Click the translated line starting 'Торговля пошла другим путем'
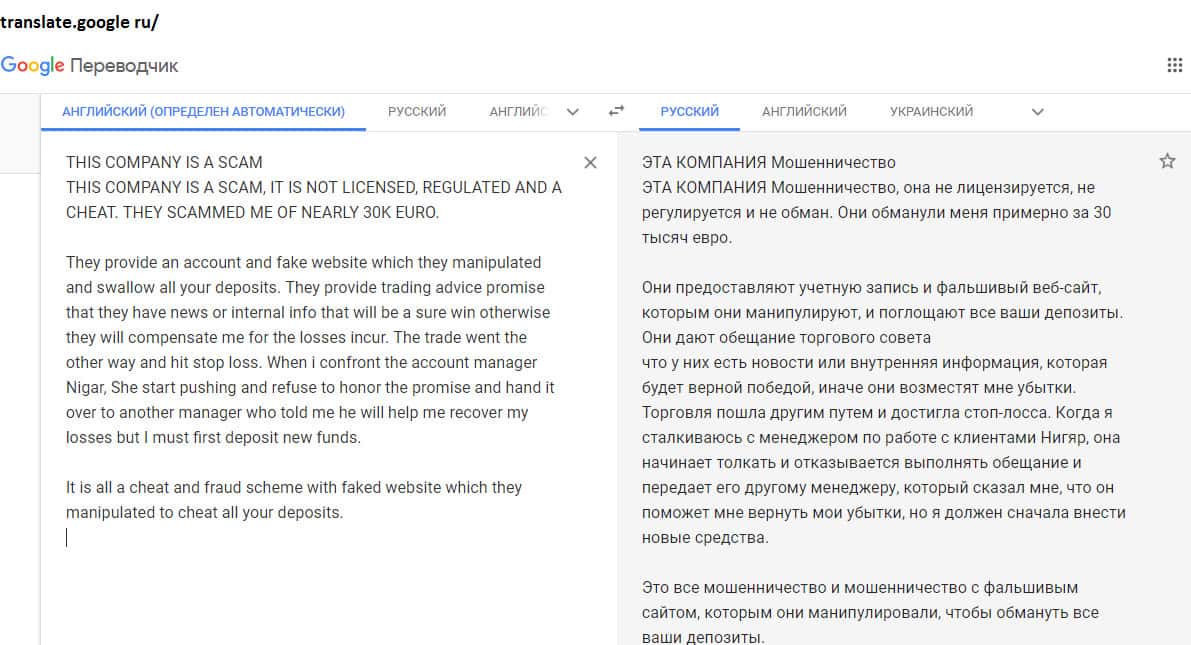1191x645 pixels. (x=877, y=413)
